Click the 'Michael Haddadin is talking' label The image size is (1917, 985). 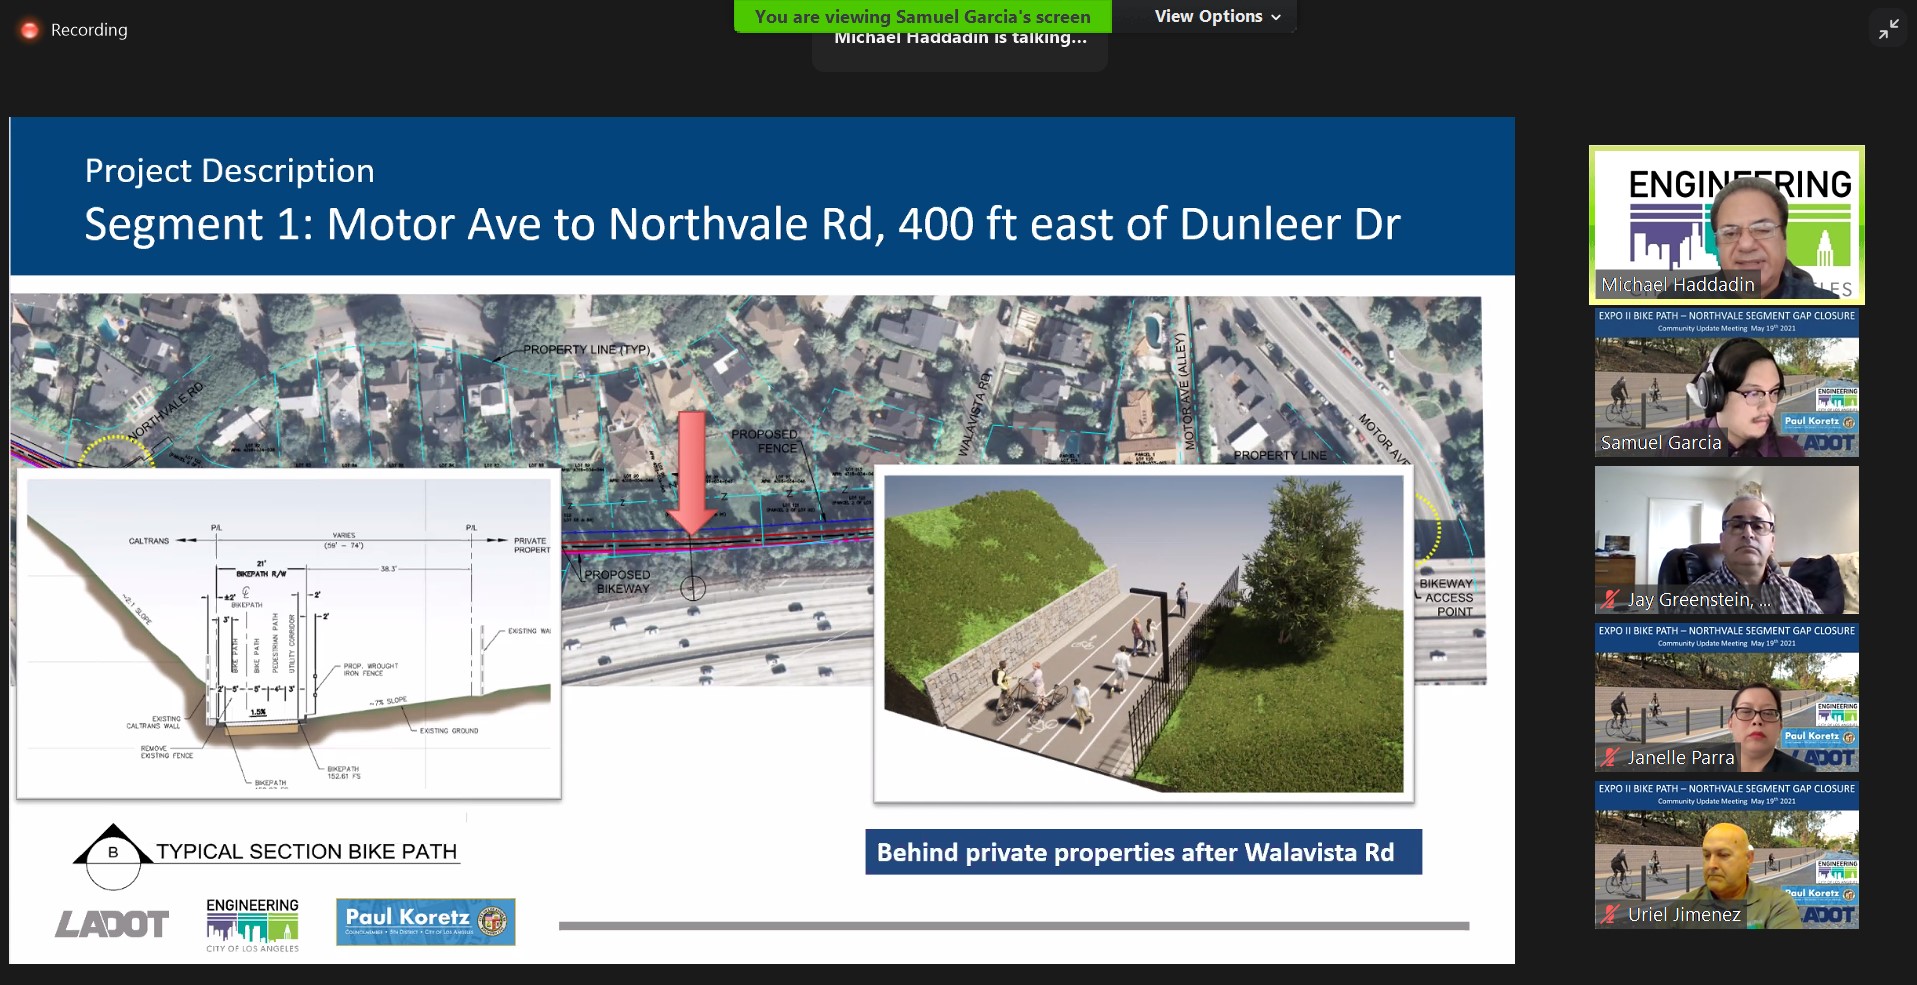coord(959,40)
